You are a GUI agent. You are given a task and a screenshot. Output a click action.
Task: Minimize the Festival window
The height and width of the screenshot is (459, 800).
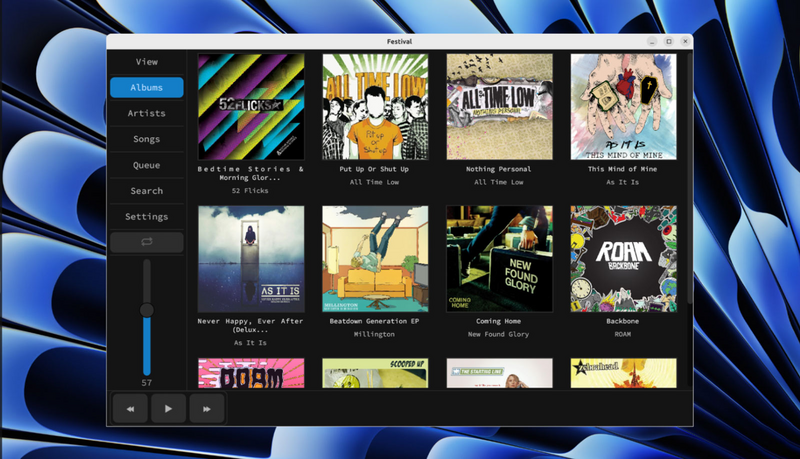pos(652,41)
